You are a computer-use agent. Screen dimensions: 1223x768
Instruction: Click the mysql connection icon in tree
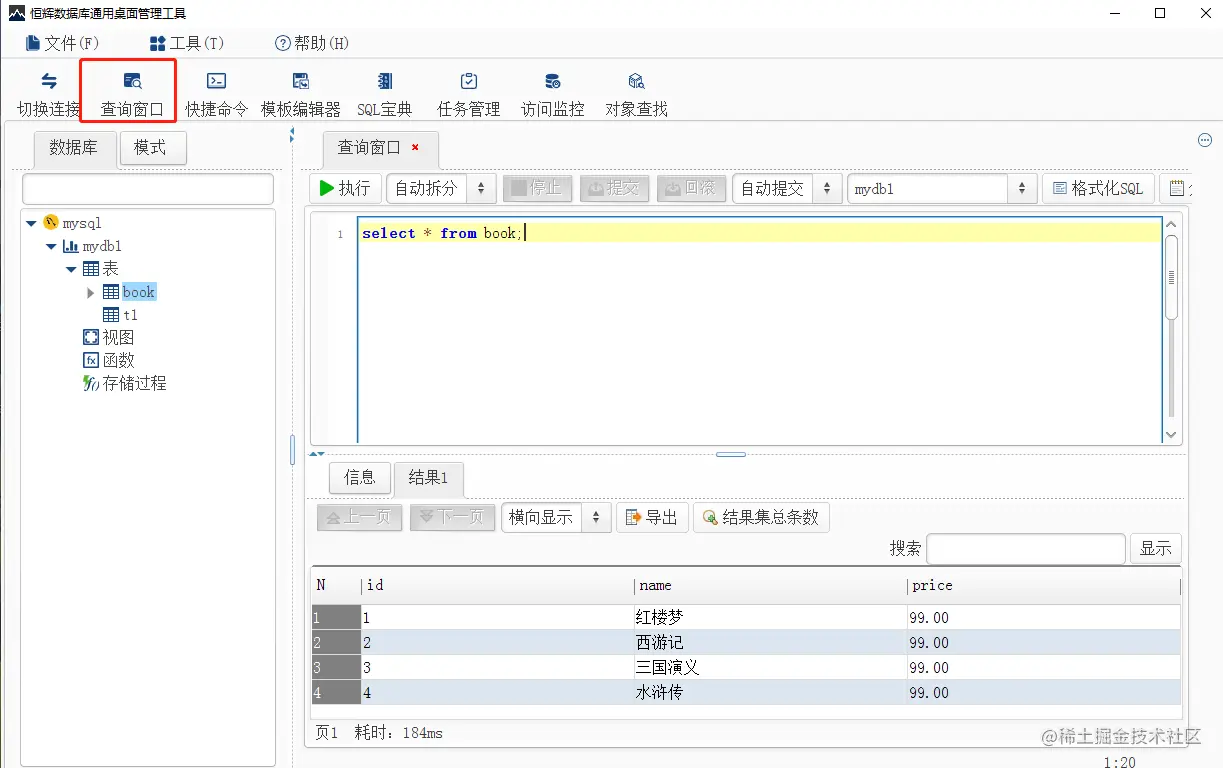(50, 222)
